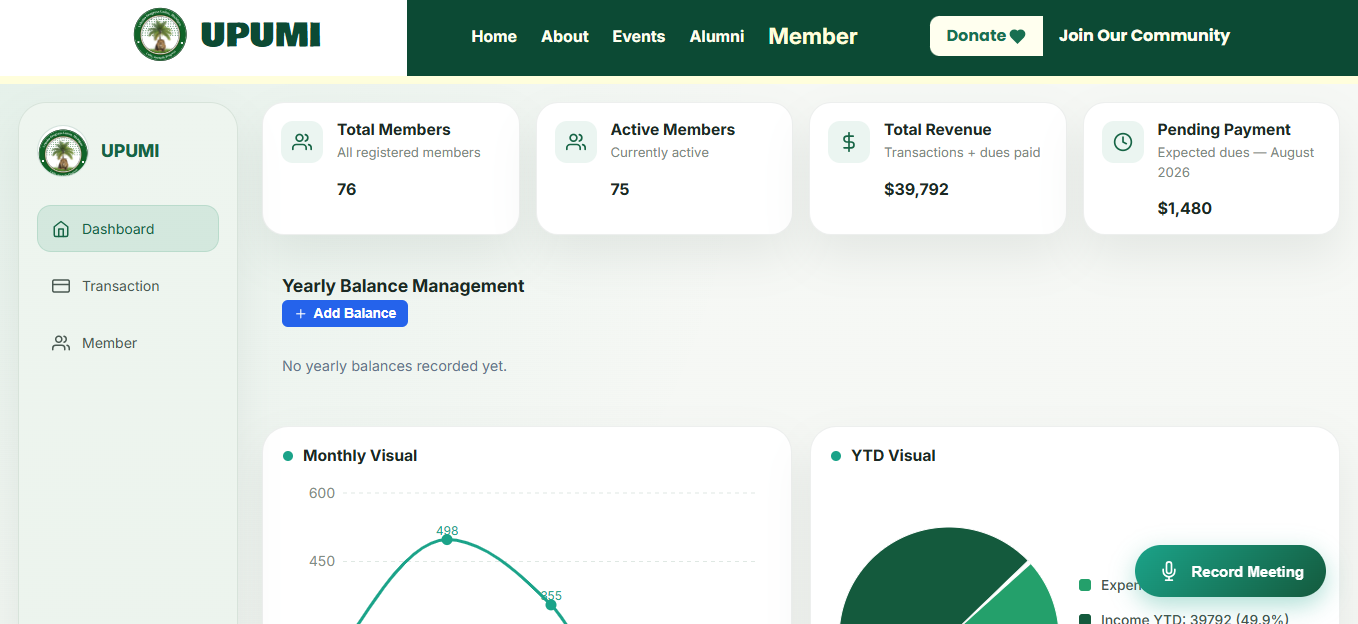Click the Total Revenue dollar icon
The height and width of the screenshot is (624, 1358).
coord(849,142)
